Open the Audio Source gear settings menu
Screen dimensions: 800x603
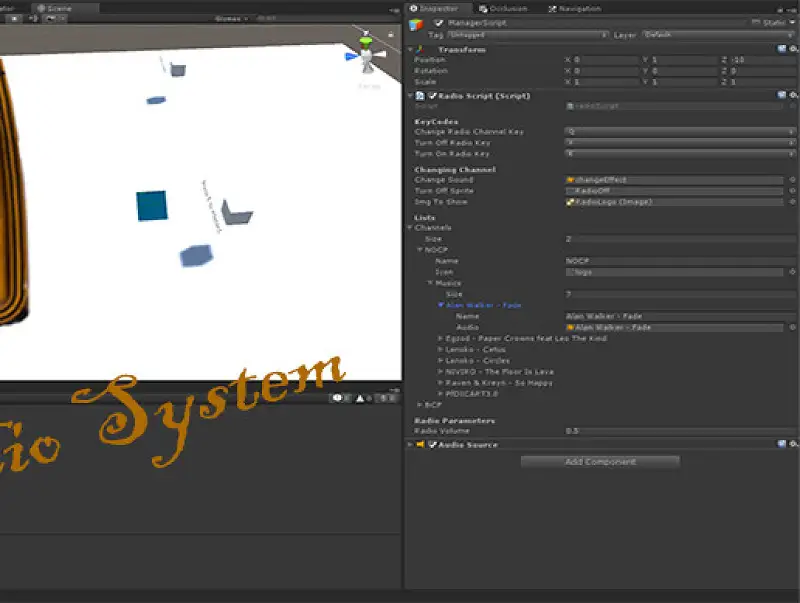click(793, 444)
